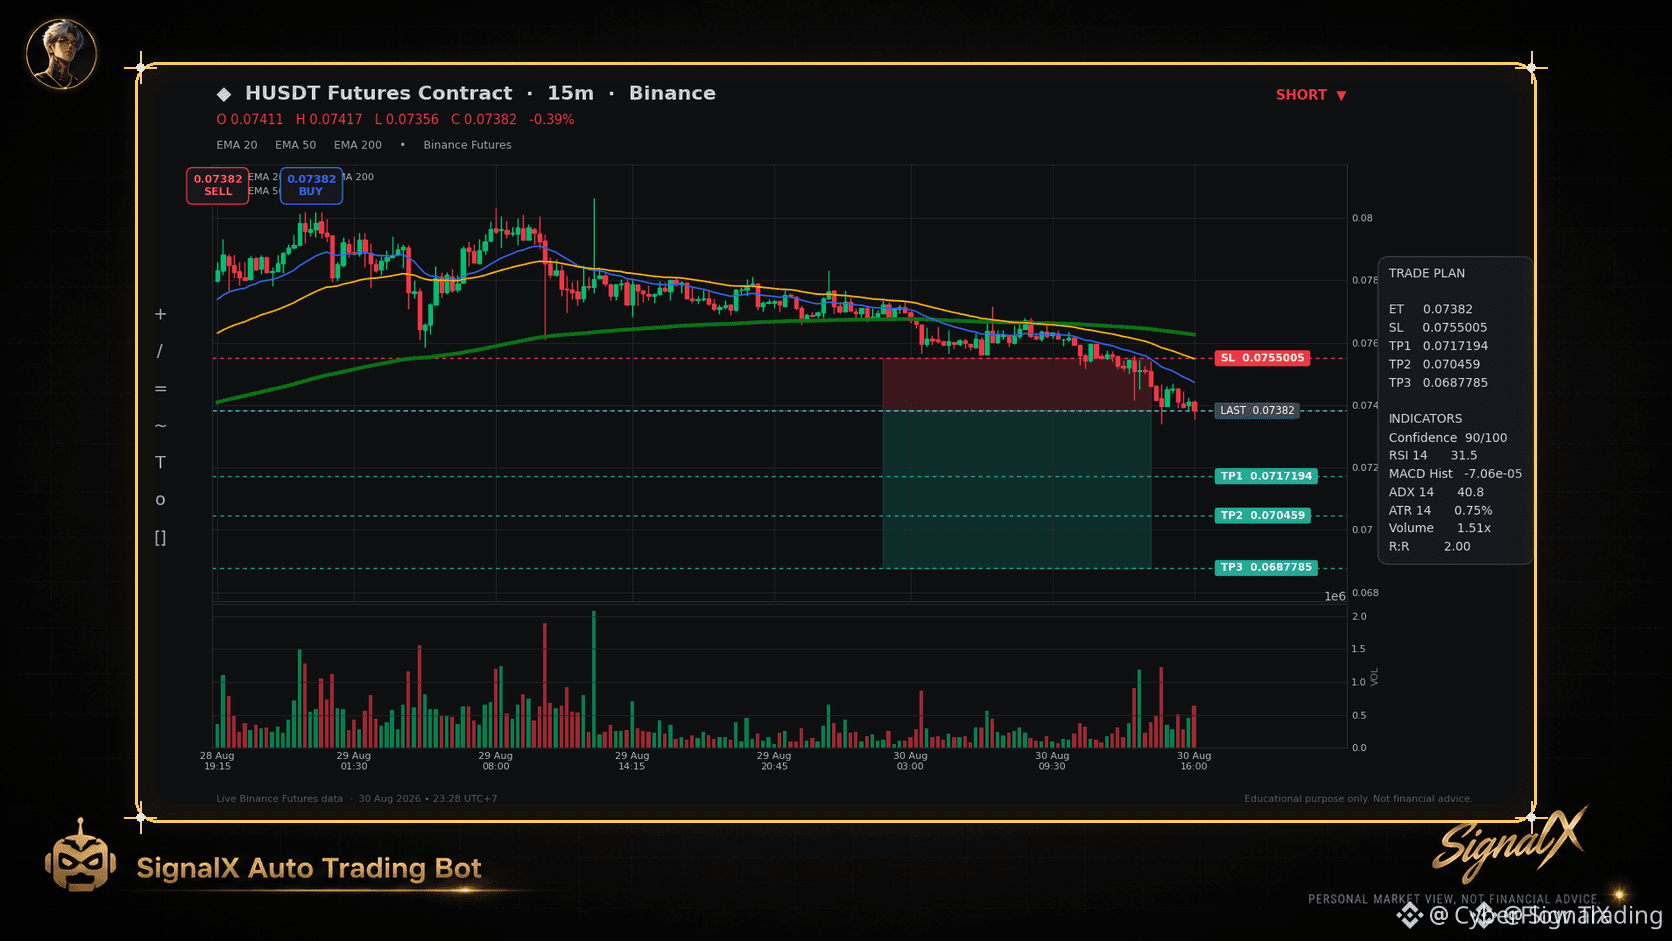Click the 29 Aug 08:00 time axis label
This screenshot has width=1672, height=941.
coord(495,761)
